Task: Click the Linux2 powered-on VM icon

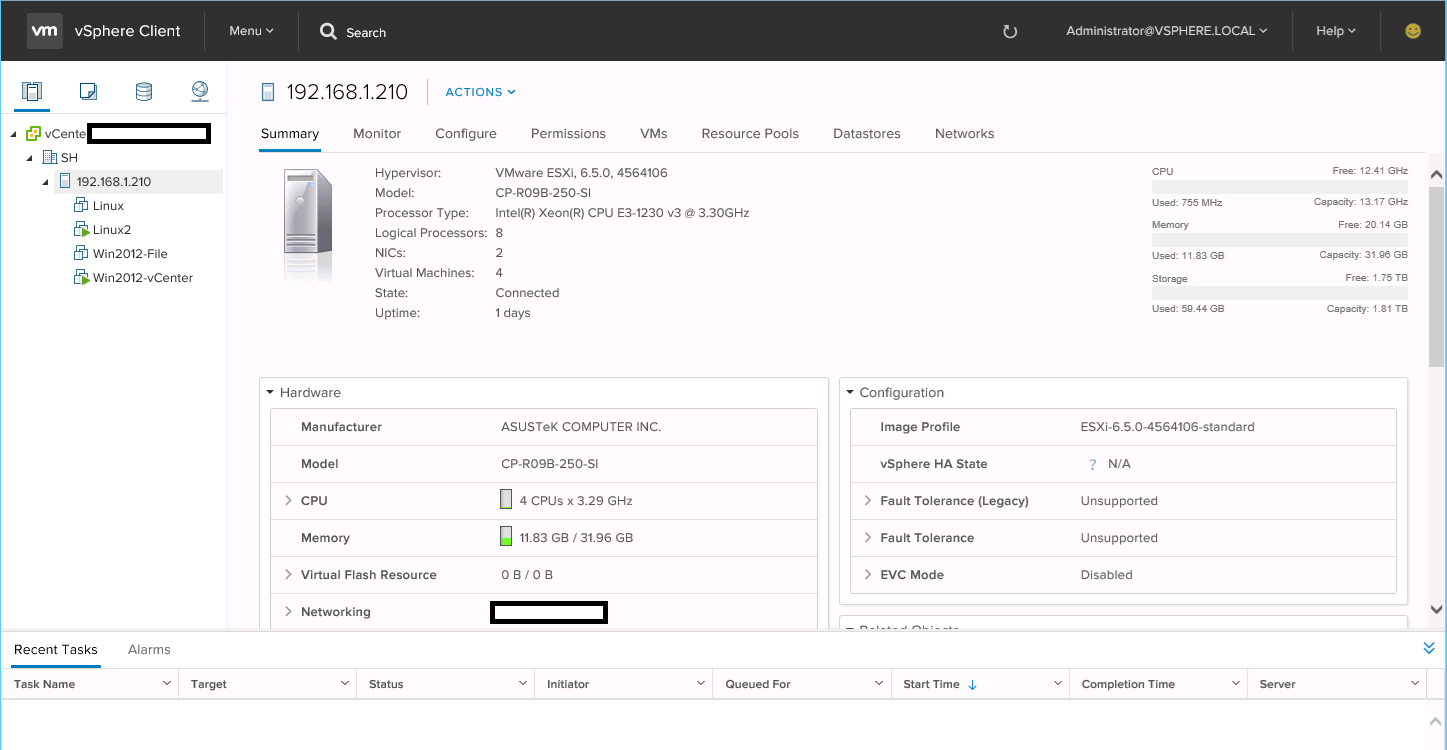Action: [x=82, y=230]
